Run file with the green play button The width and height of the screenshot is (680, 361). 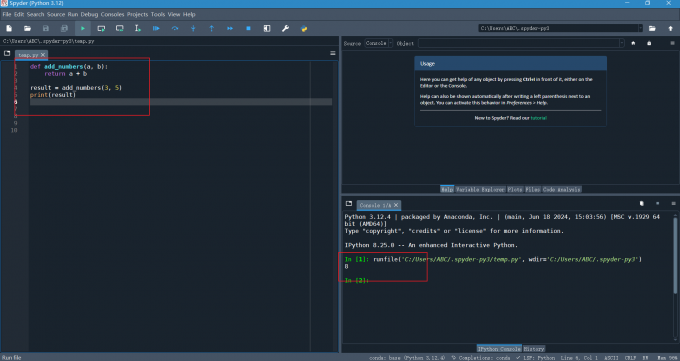[x=82, y=28]
